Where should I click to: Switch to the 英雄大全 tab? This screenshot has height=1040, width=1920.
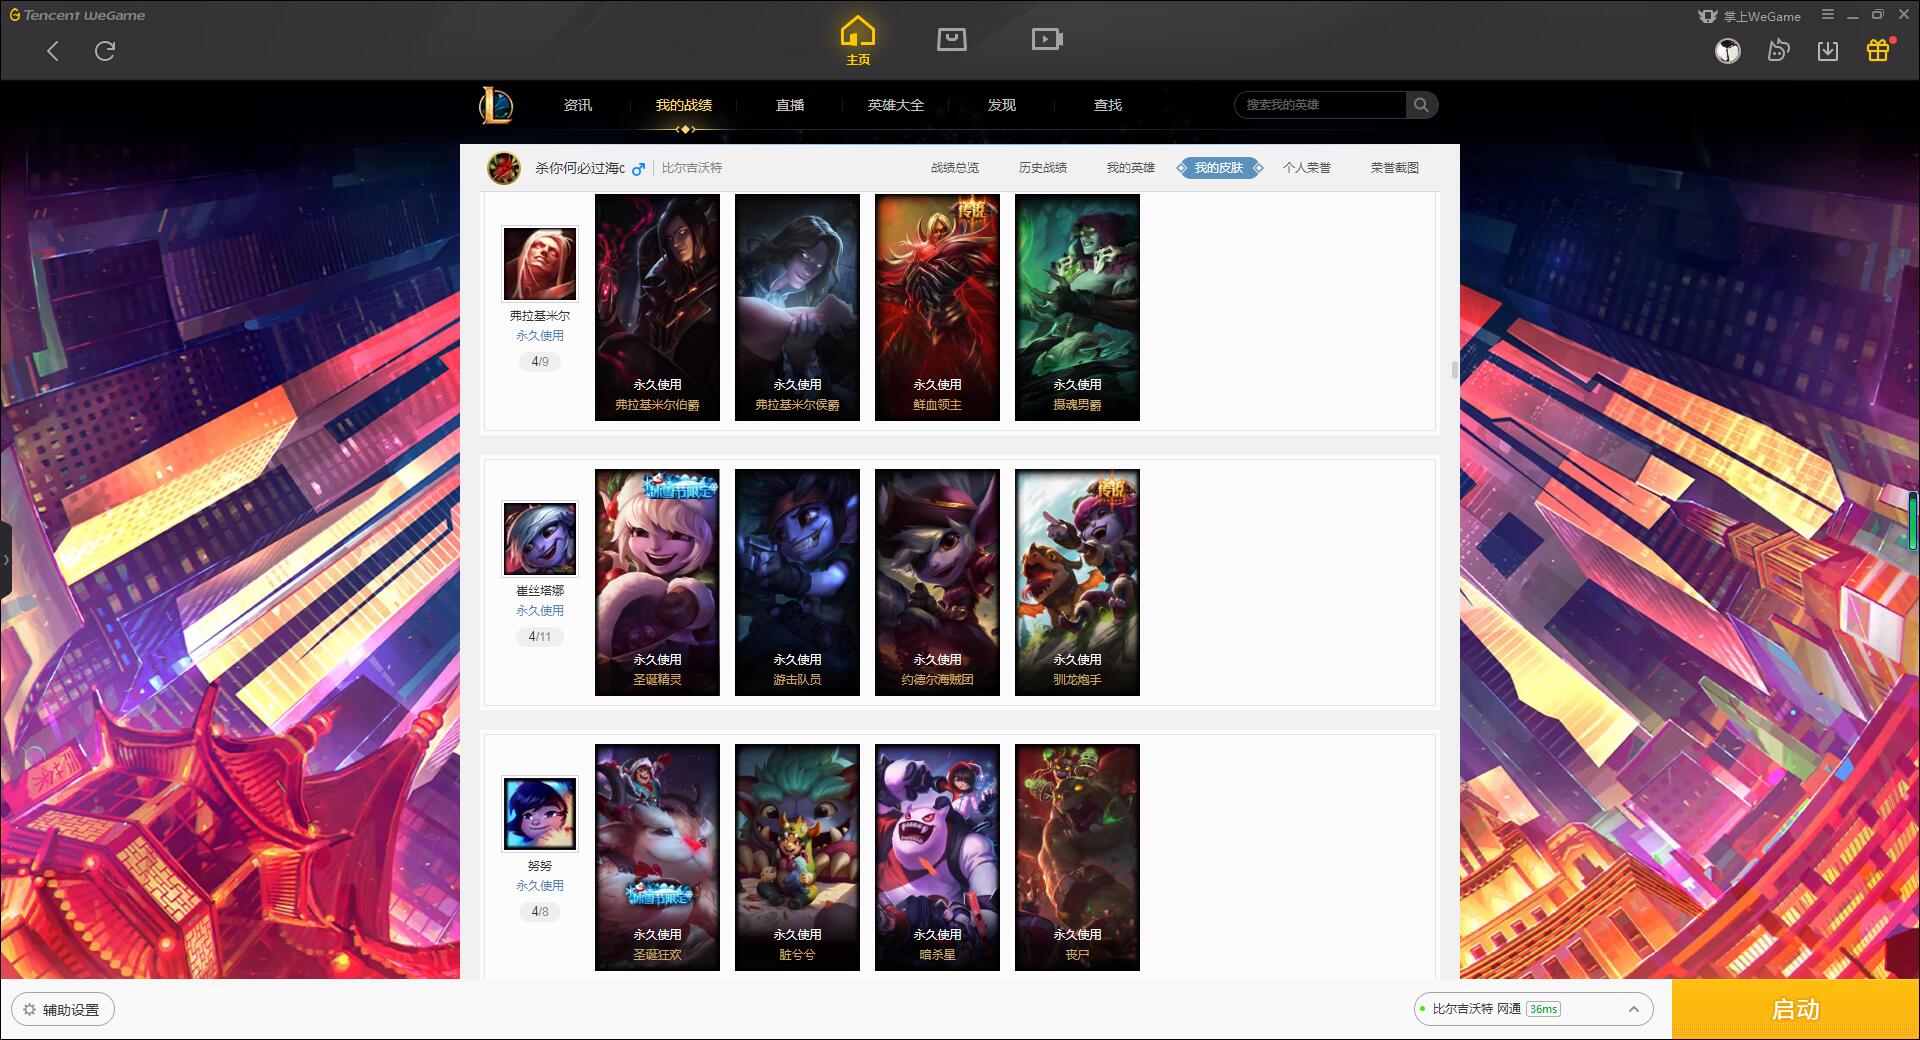pos(895,105)
